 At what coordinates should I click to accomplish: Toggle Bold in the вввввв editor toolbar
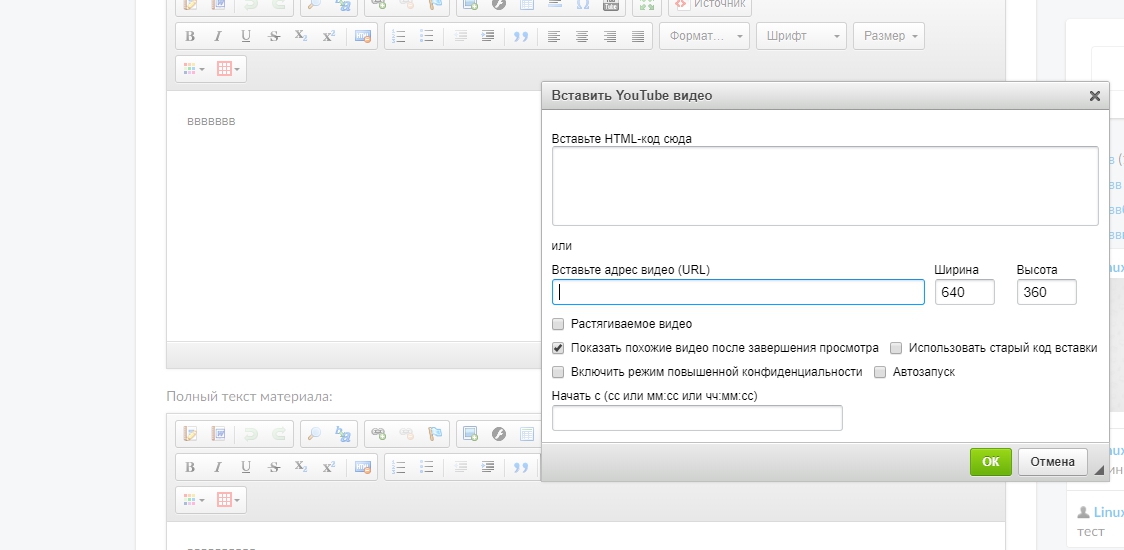[190, 37]
